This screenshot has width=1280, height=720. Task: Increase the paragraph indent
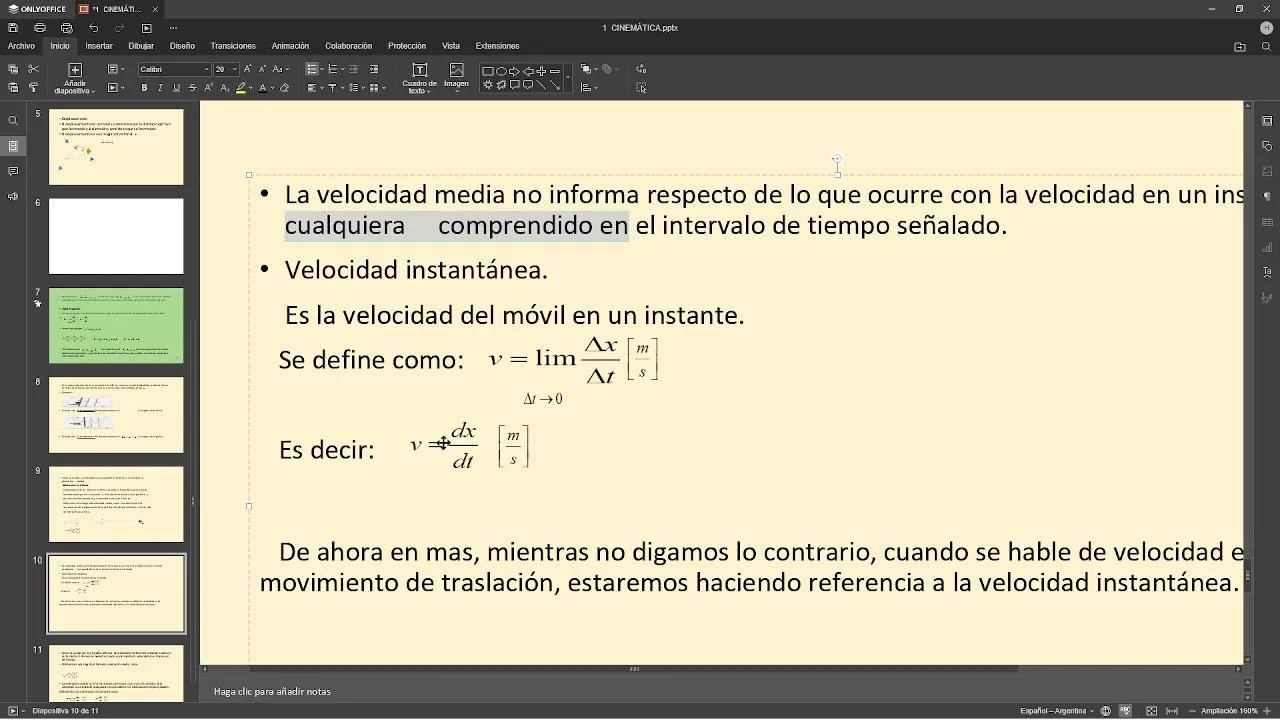[374, 69]
